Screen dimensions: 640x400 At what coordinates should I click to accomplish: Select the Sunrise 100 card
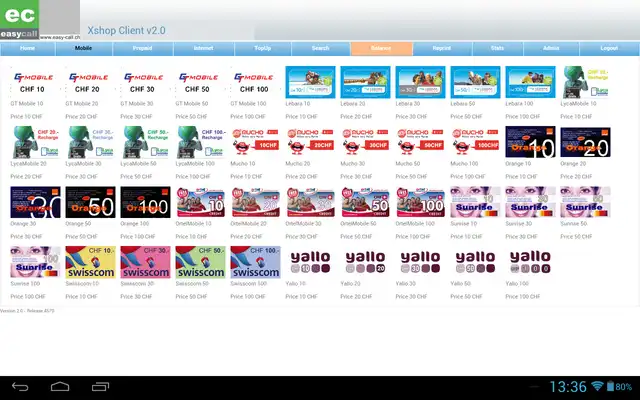click(35, 262)
